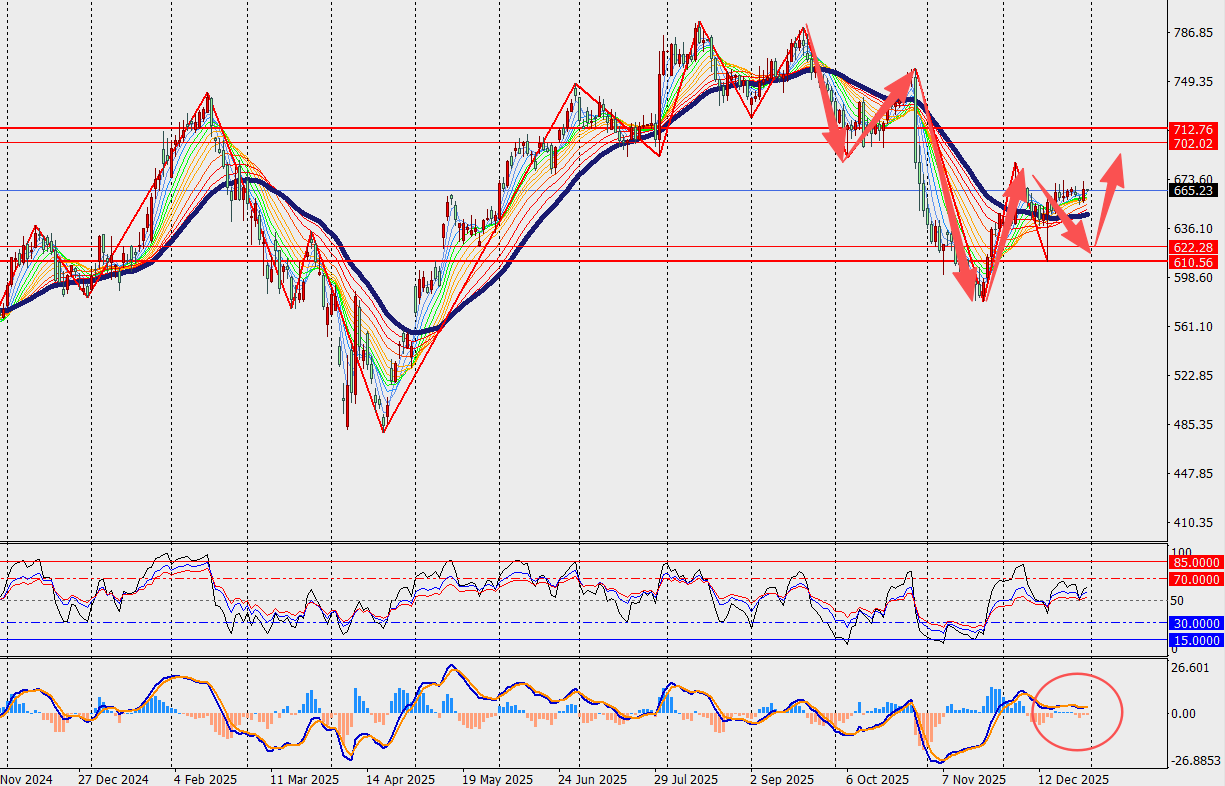Screen dimensions: 1225x786
Task: Click the 786.85 value on the price axis
Action: (1192, 33)
